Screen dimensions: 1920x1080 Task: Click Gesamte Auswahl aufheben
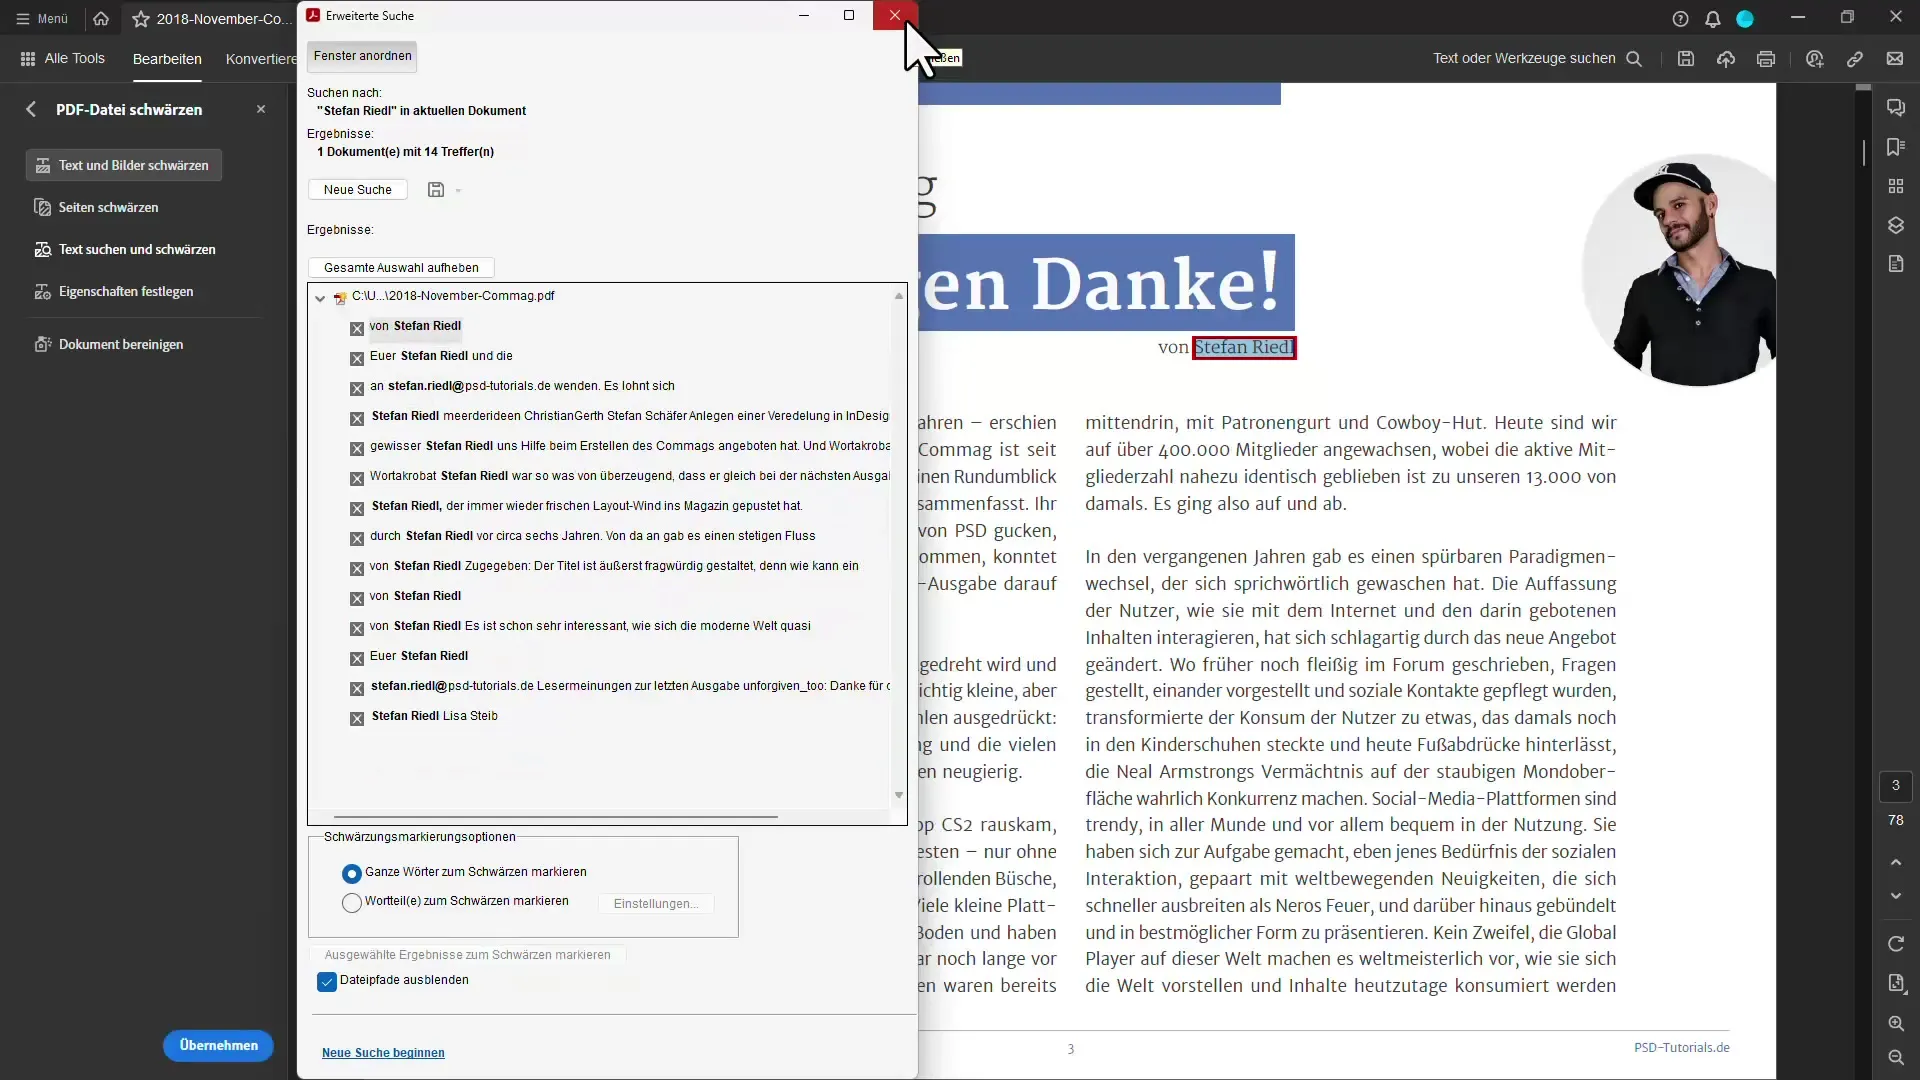click(x=401, y=268)
